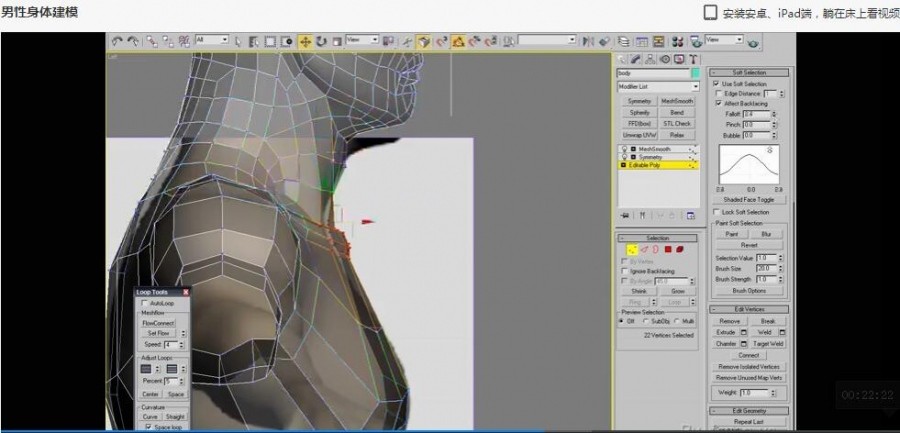The height and width of the screenshot is (433, 900).
Task: Collapse the Soft Selection rollout
Action: [749, 72]
